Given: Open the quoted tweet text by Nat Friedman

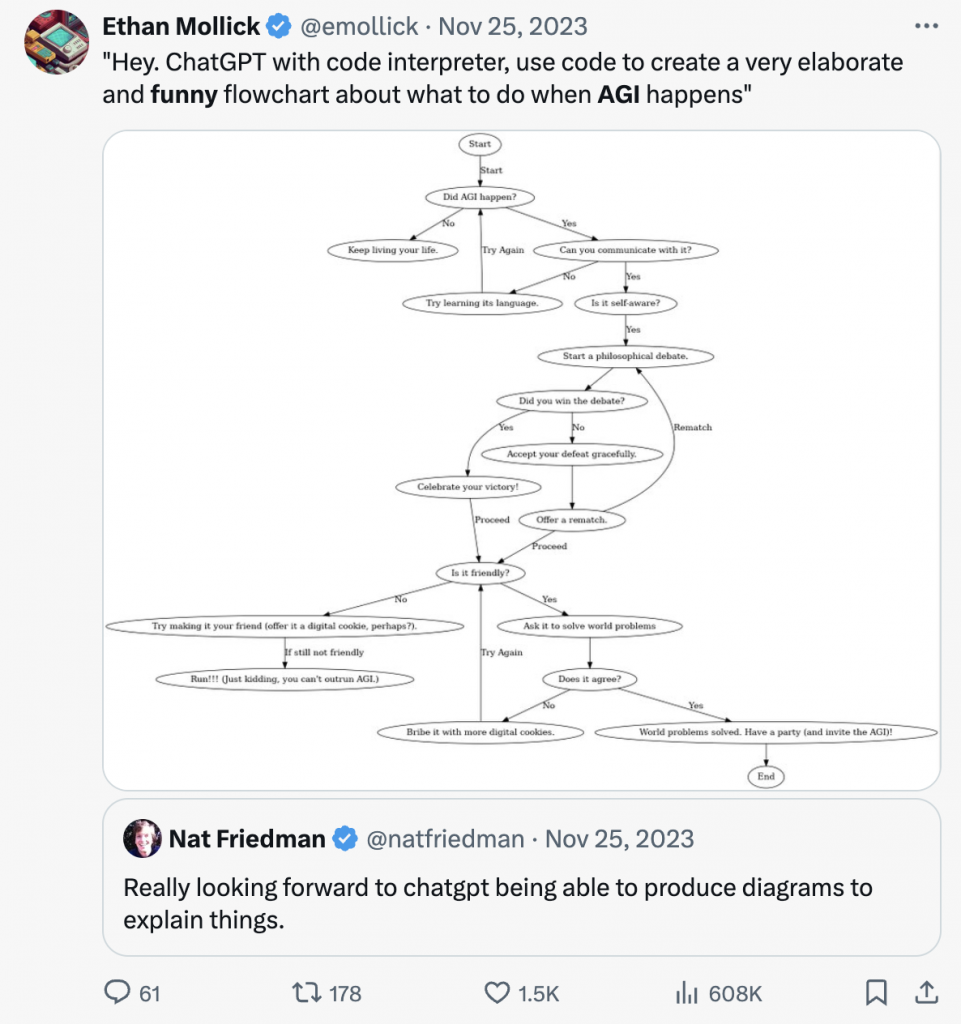Looking at the screenshot, I should pos(497,904).
